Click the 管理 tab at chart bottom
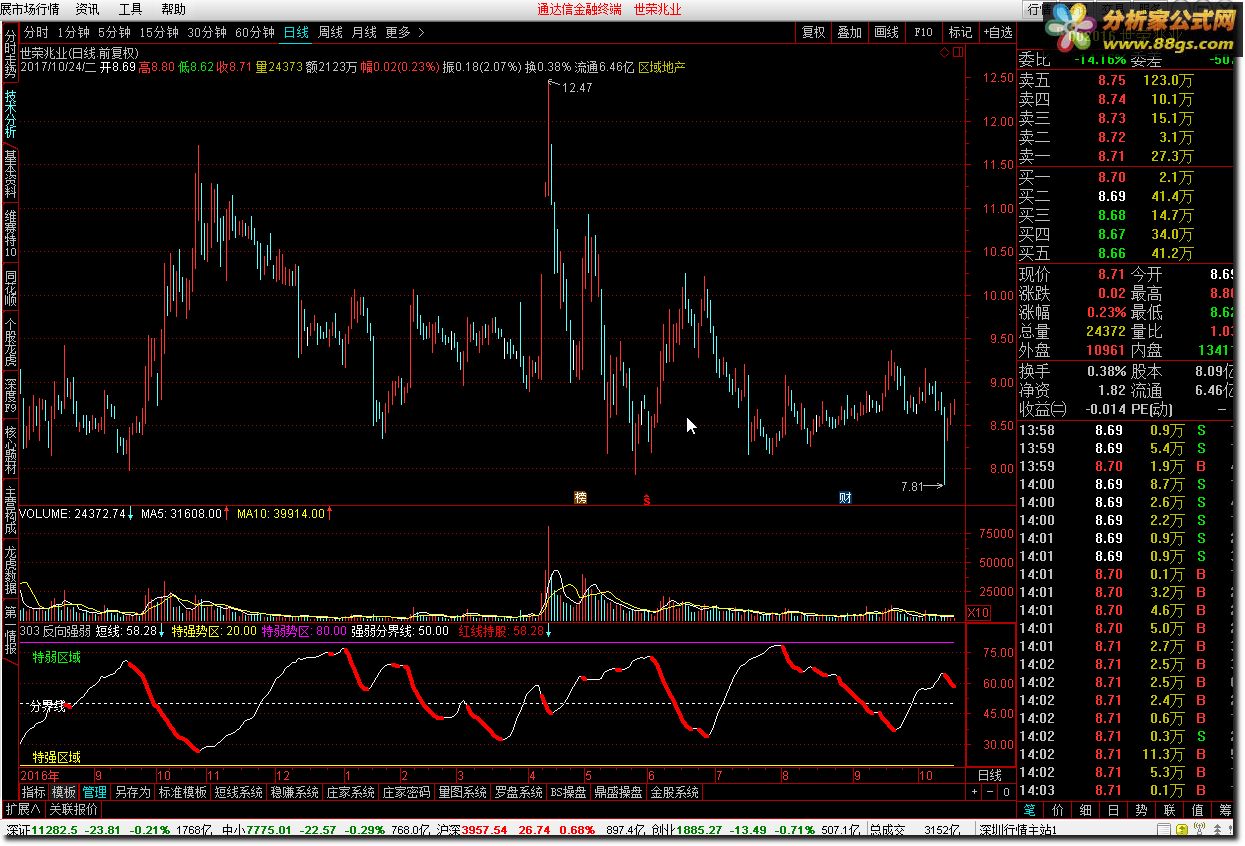Screen dimensions: 1245x846 pyautogui.click(x=95, y=792)
